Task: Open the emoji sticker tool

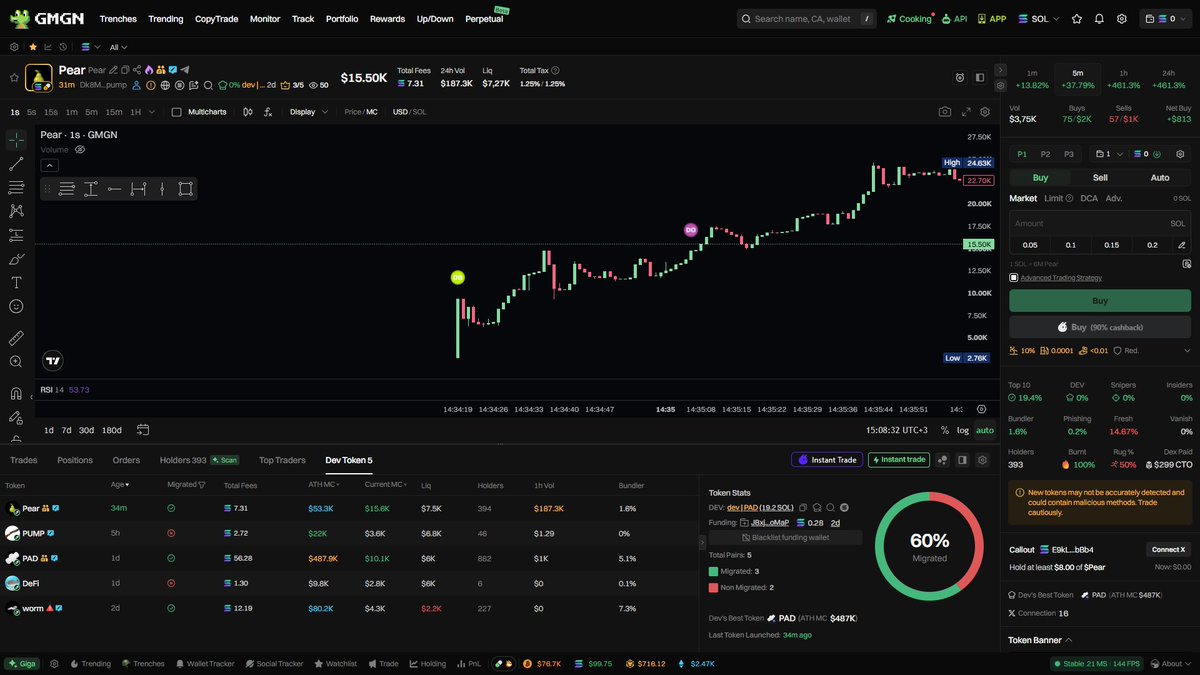Action: click(x=16, y=306)
